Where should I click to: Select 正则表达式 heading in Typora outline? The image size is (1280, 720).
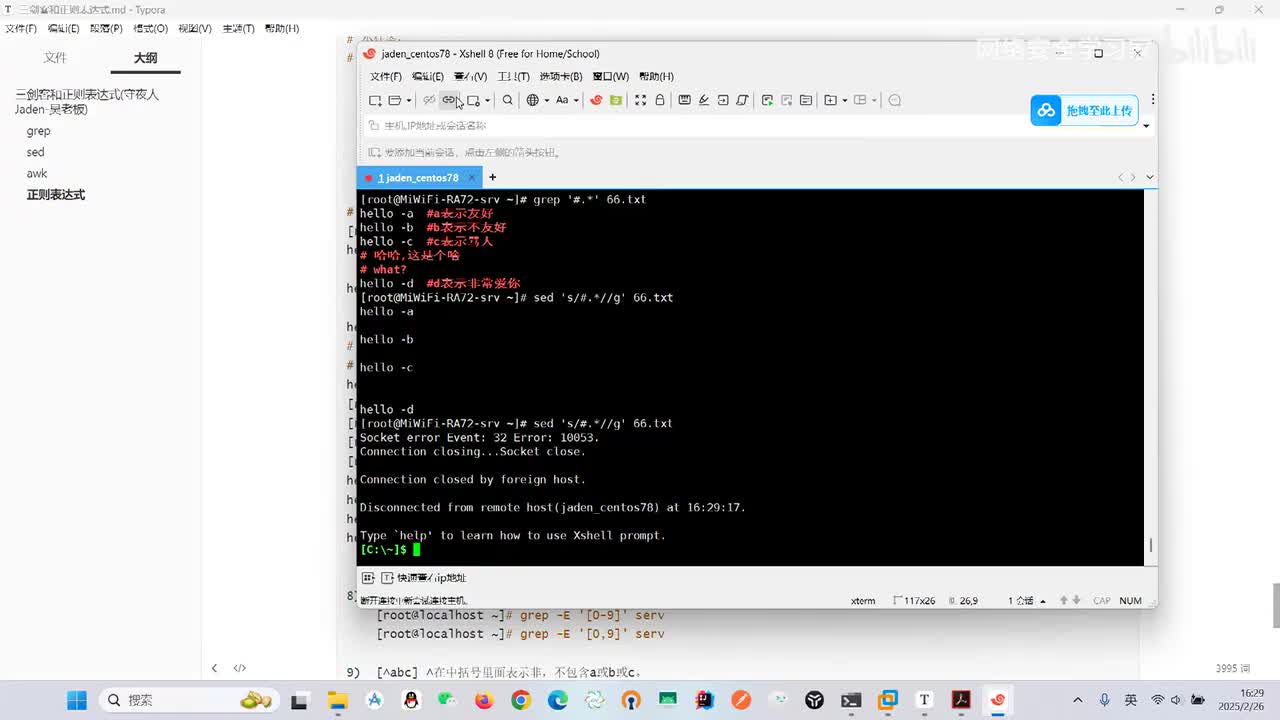pyautogui.click(x=56, y=195)
